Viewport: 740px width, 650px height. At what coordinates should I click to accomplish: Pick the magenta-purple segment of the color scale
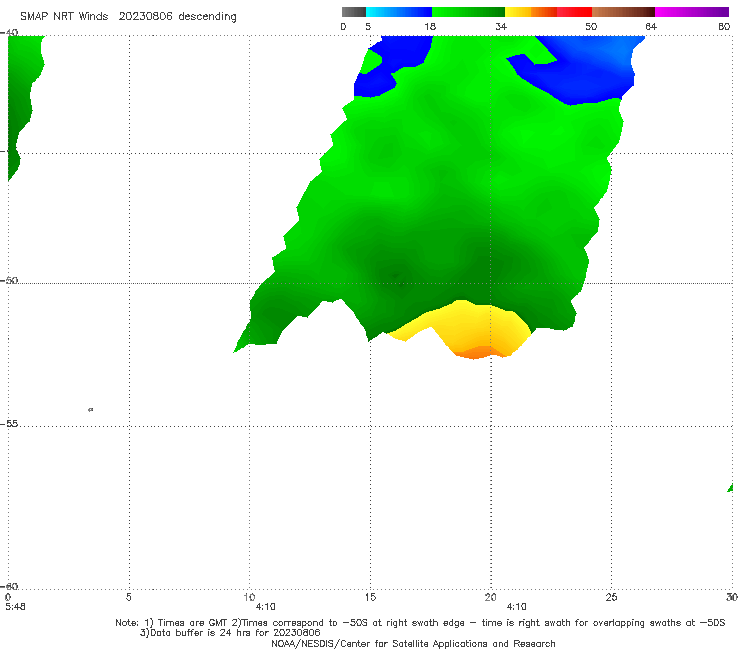[x=692, y=12]
